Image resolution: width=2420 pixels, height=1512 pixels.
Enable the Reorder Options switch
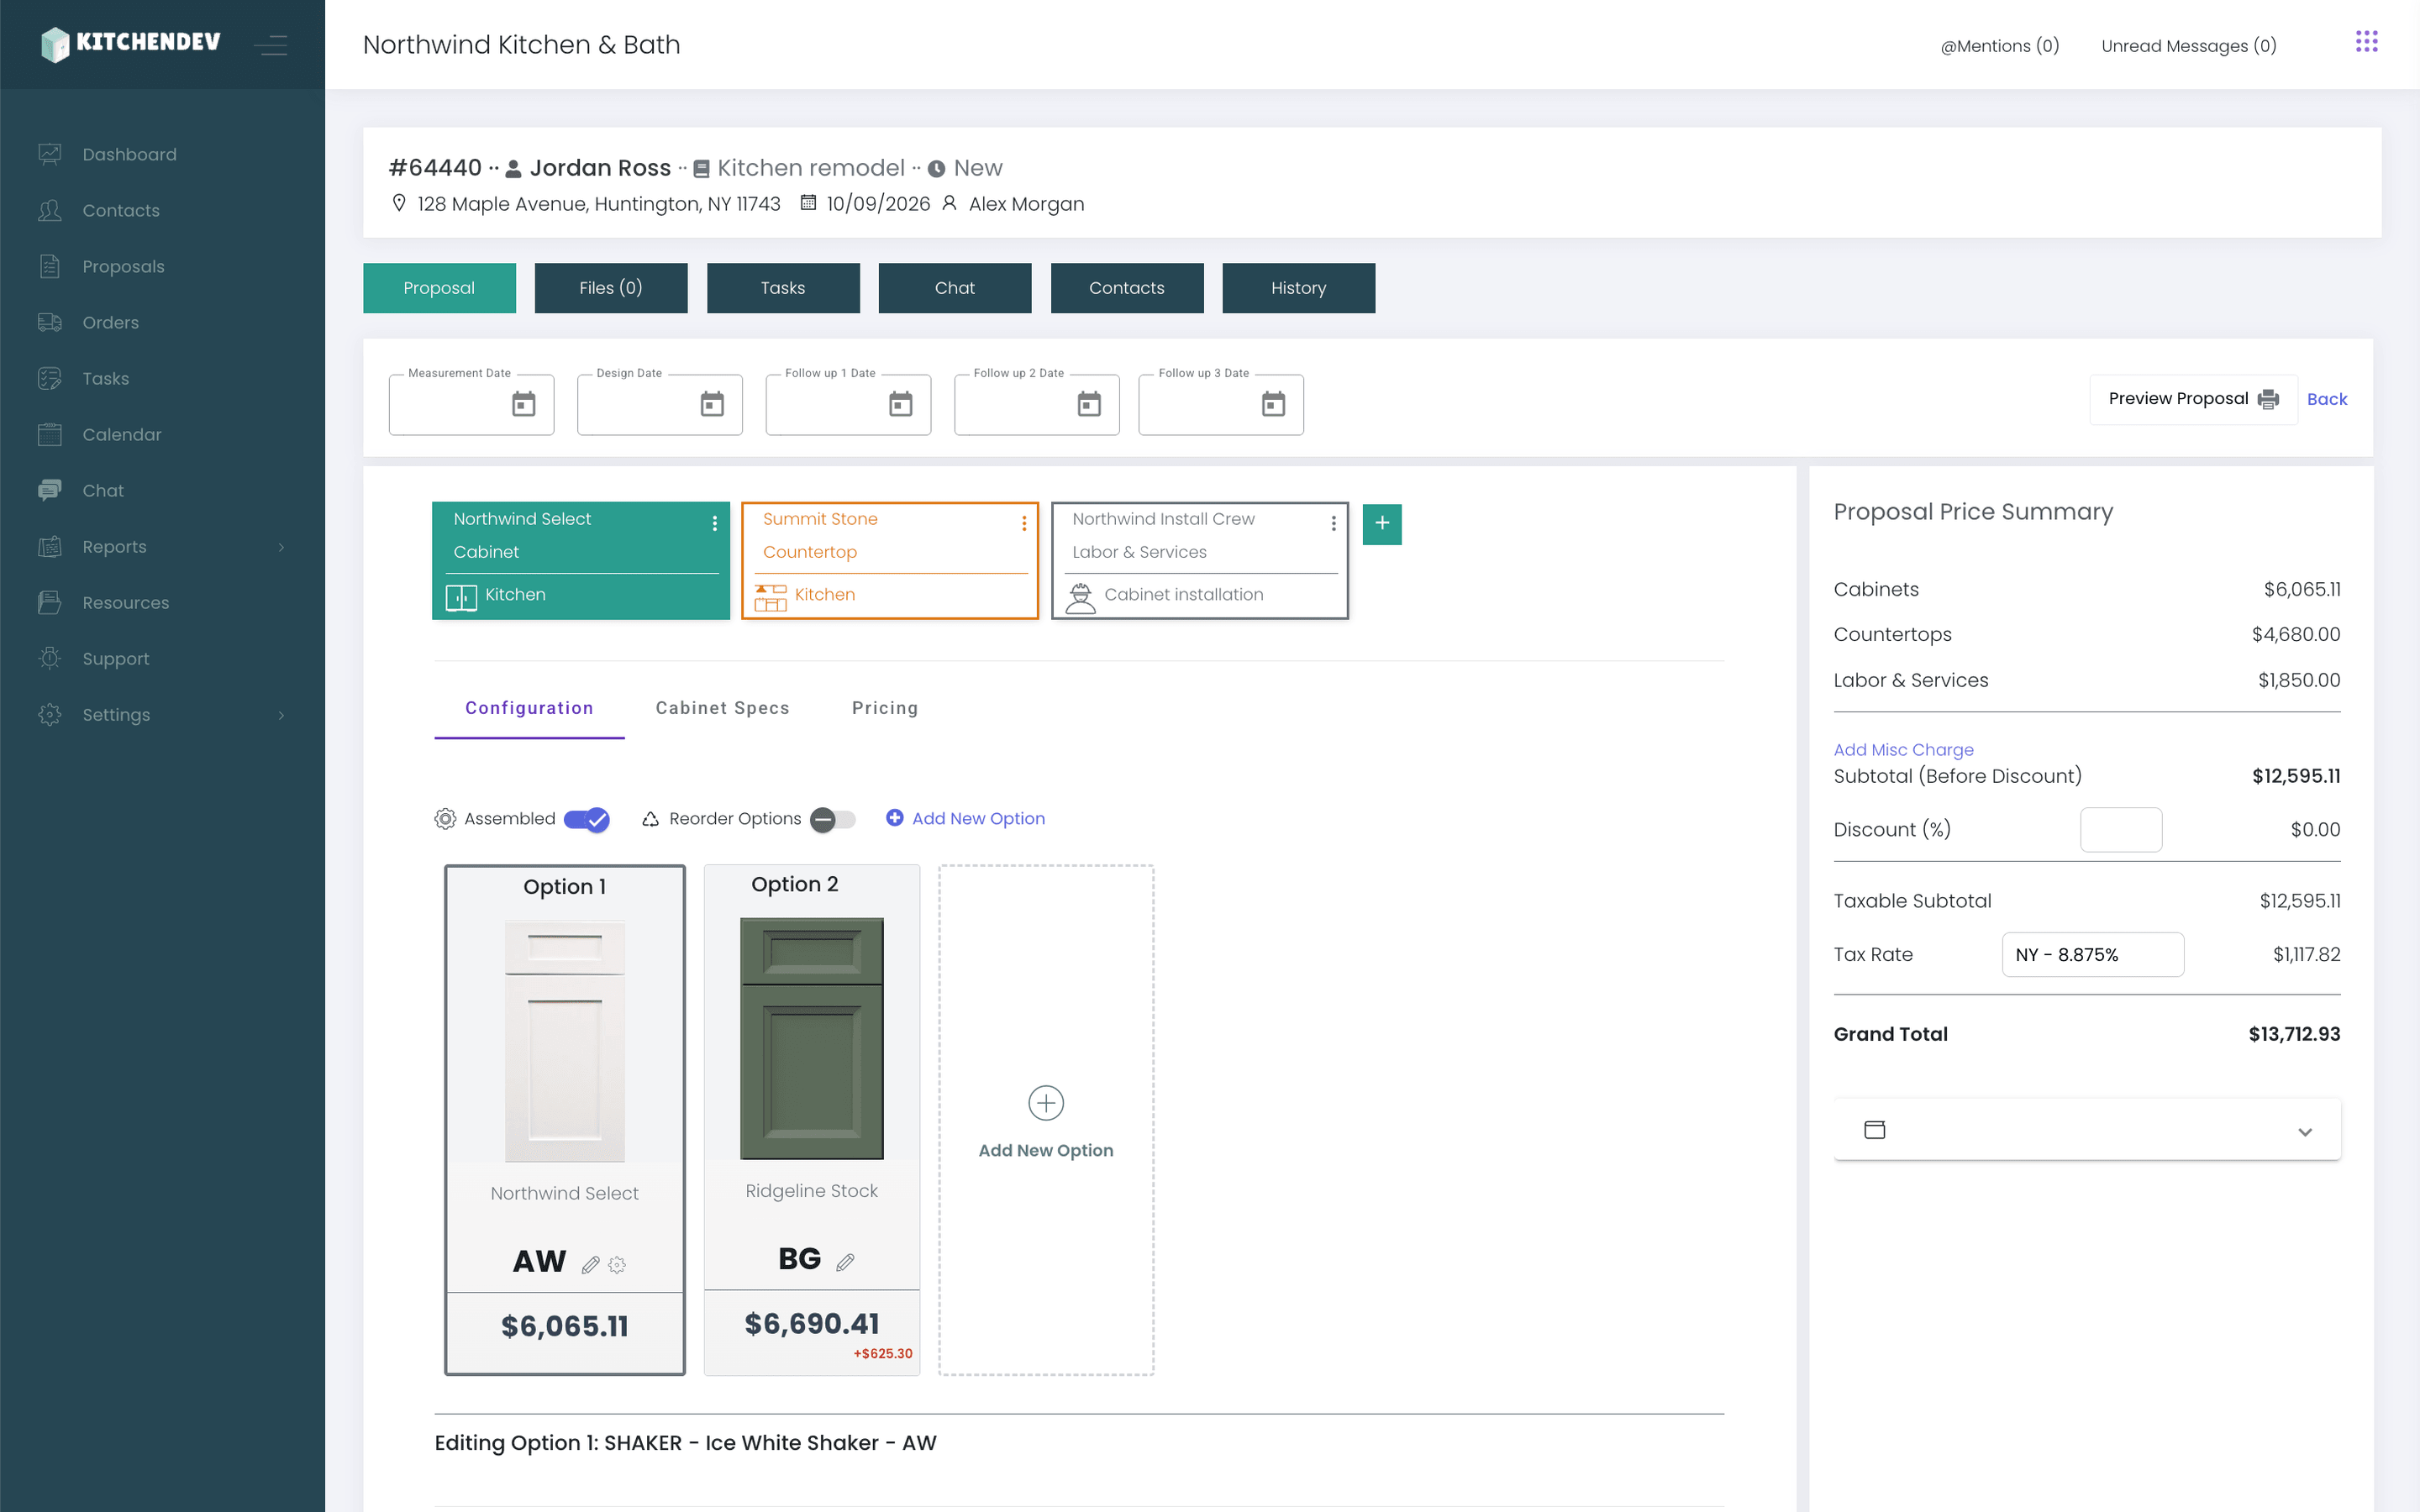(x=833, y=819)
